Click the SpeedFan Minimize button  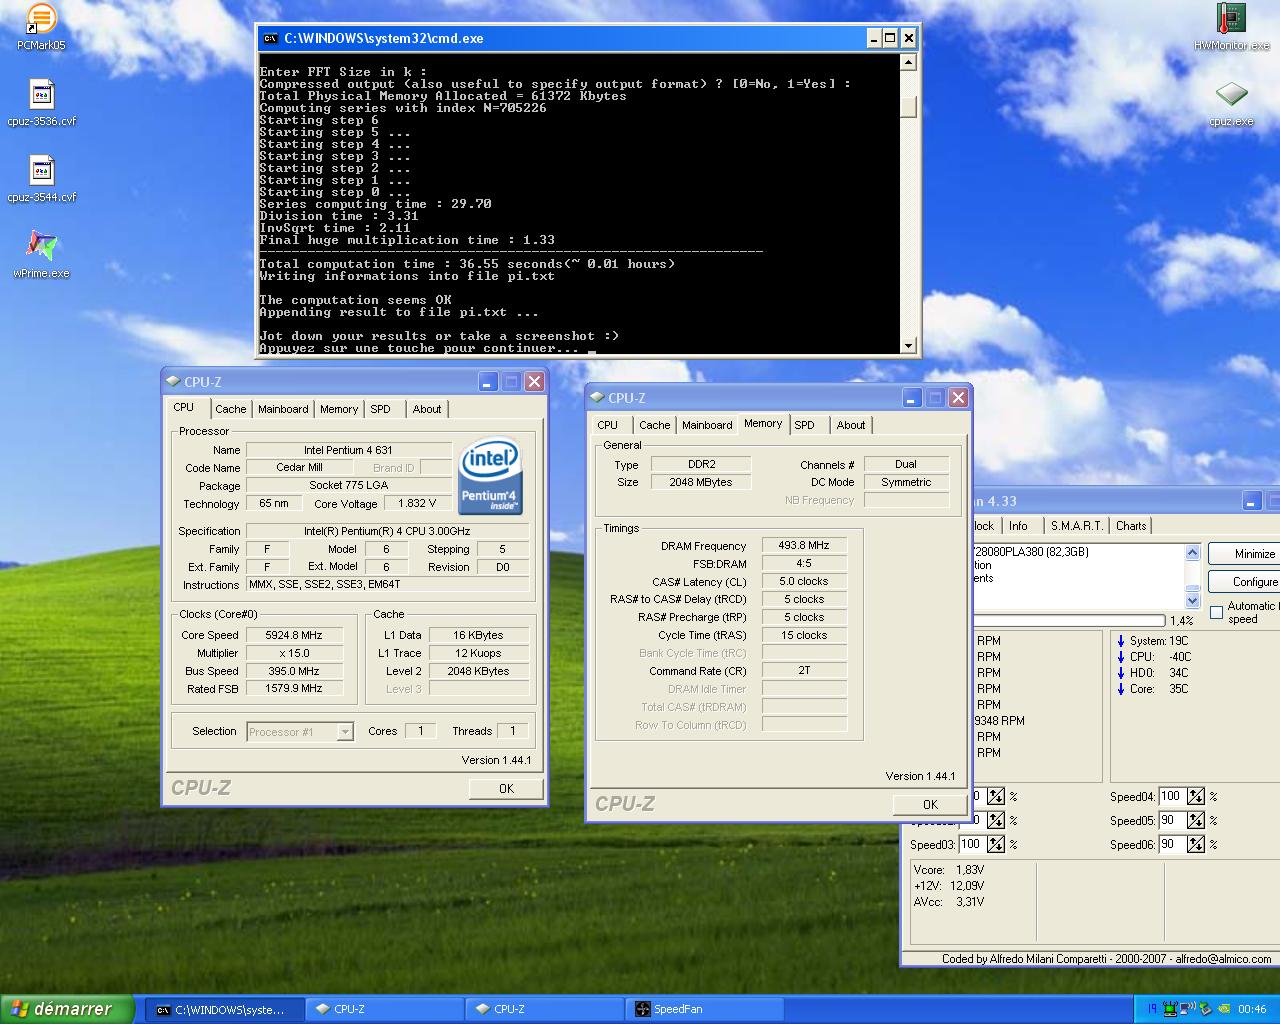[1244, 554]
